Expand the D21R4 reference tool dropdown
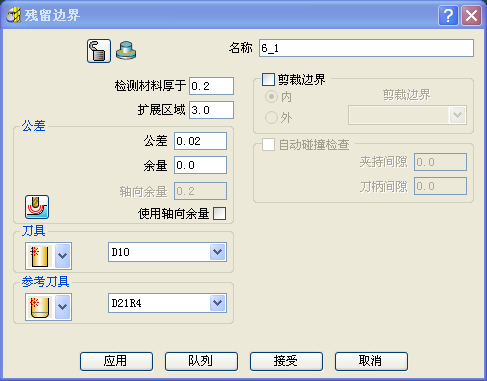487x381 pixels. [218, 303]
